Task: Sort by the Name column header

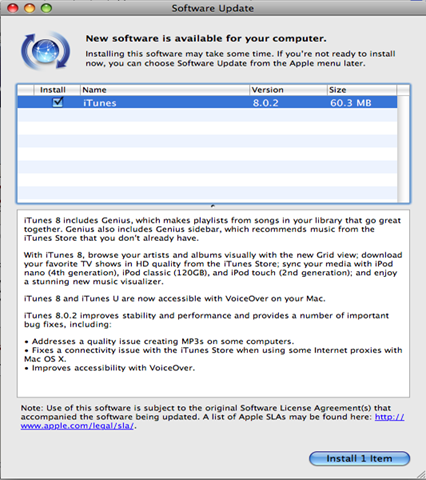Action: (165, 90)
